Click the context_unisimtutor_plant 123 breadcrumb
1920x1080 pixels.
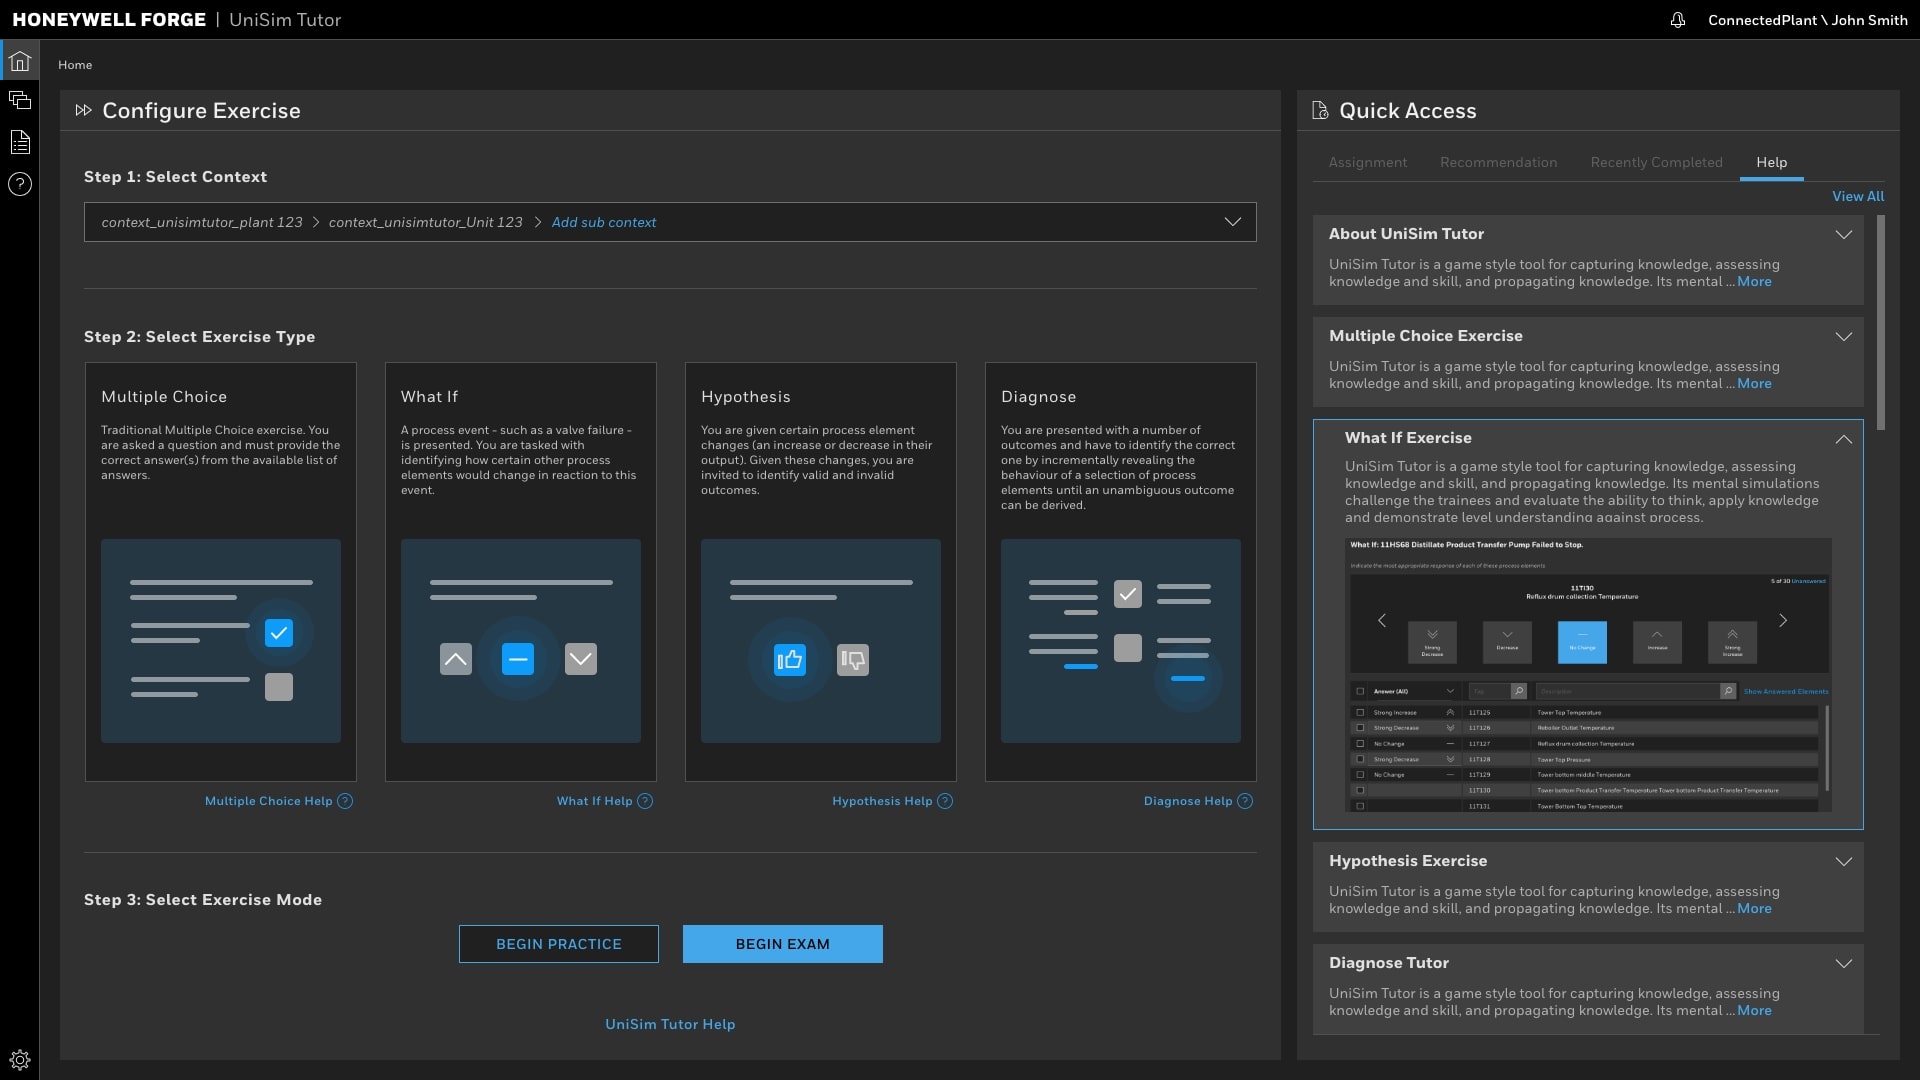coord(201,222)
